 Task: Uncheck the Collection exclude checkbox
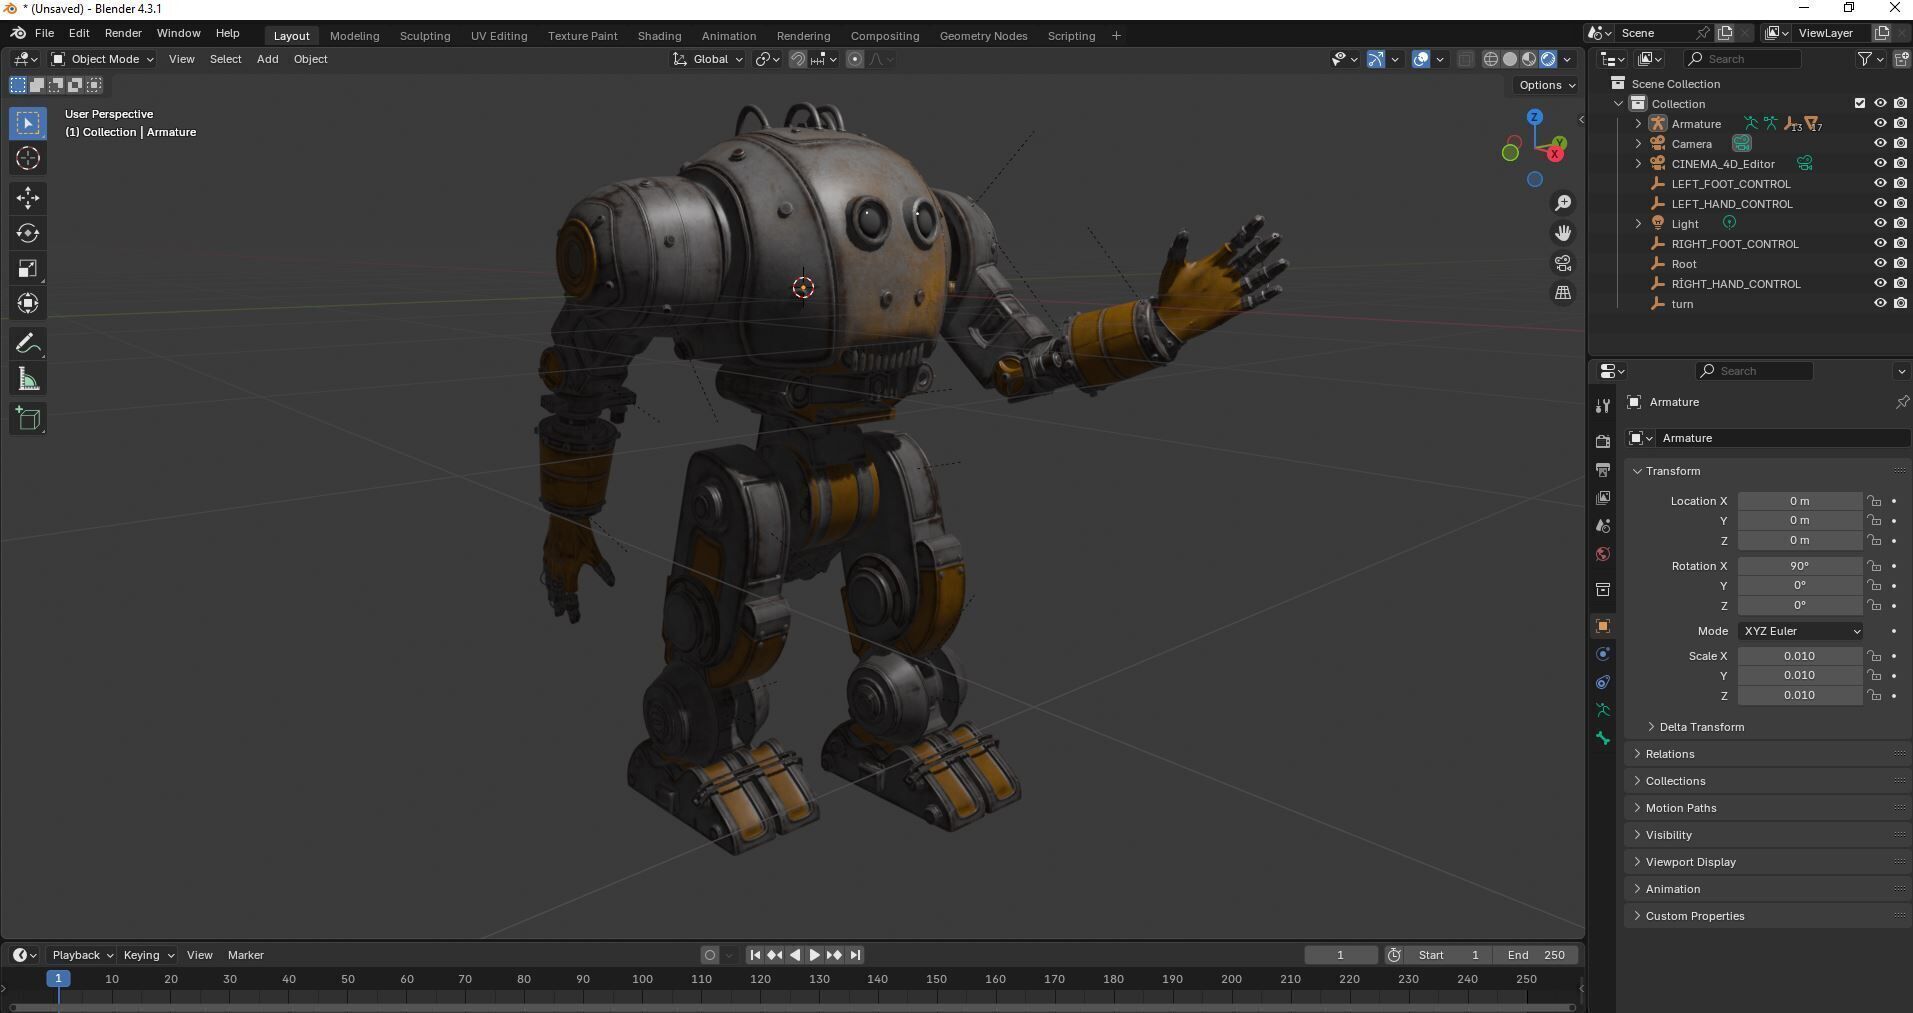pos(1860,104)
